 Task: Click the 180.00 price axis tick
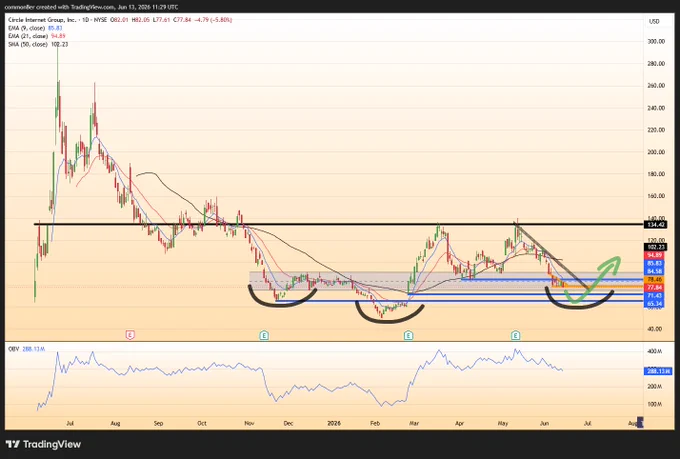pos(656,174)
